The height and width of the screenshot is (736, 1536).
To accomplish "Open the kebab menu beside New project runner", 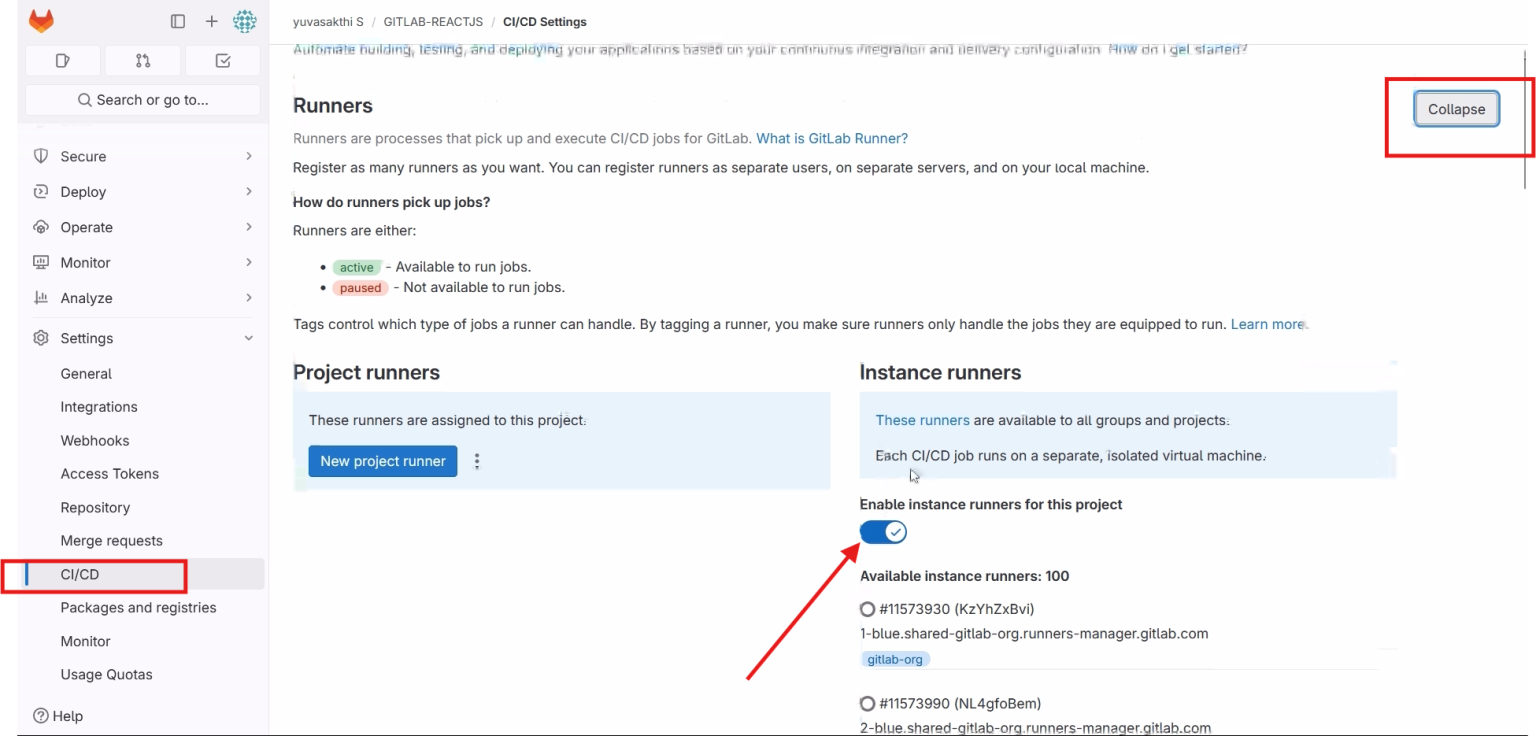I will [x=477, y=461].
